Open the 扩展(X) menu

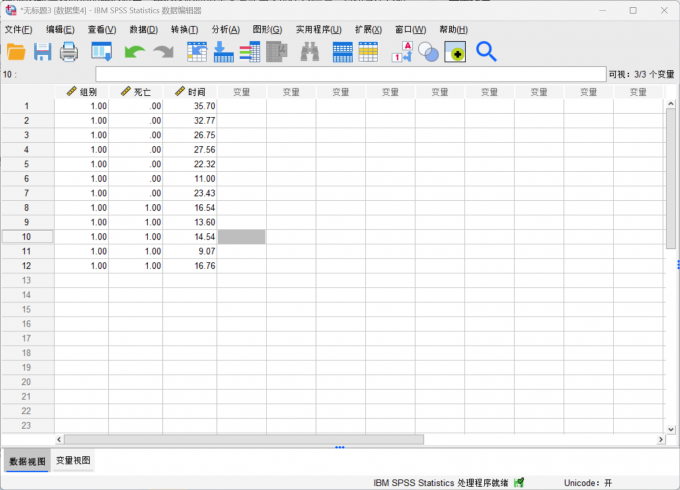point(368,29)
